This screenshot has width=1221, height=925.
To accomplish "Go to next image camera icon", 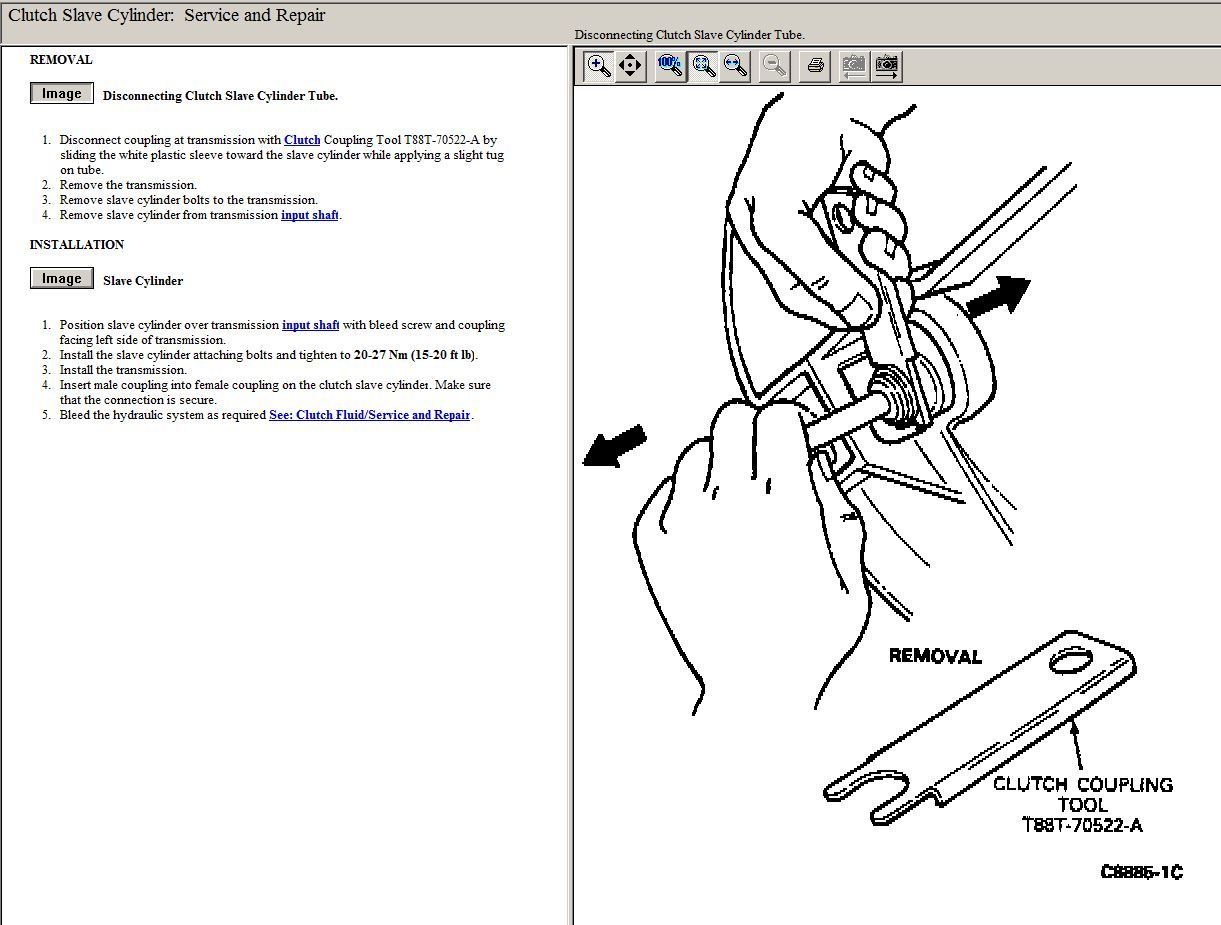I will (886, 66).
